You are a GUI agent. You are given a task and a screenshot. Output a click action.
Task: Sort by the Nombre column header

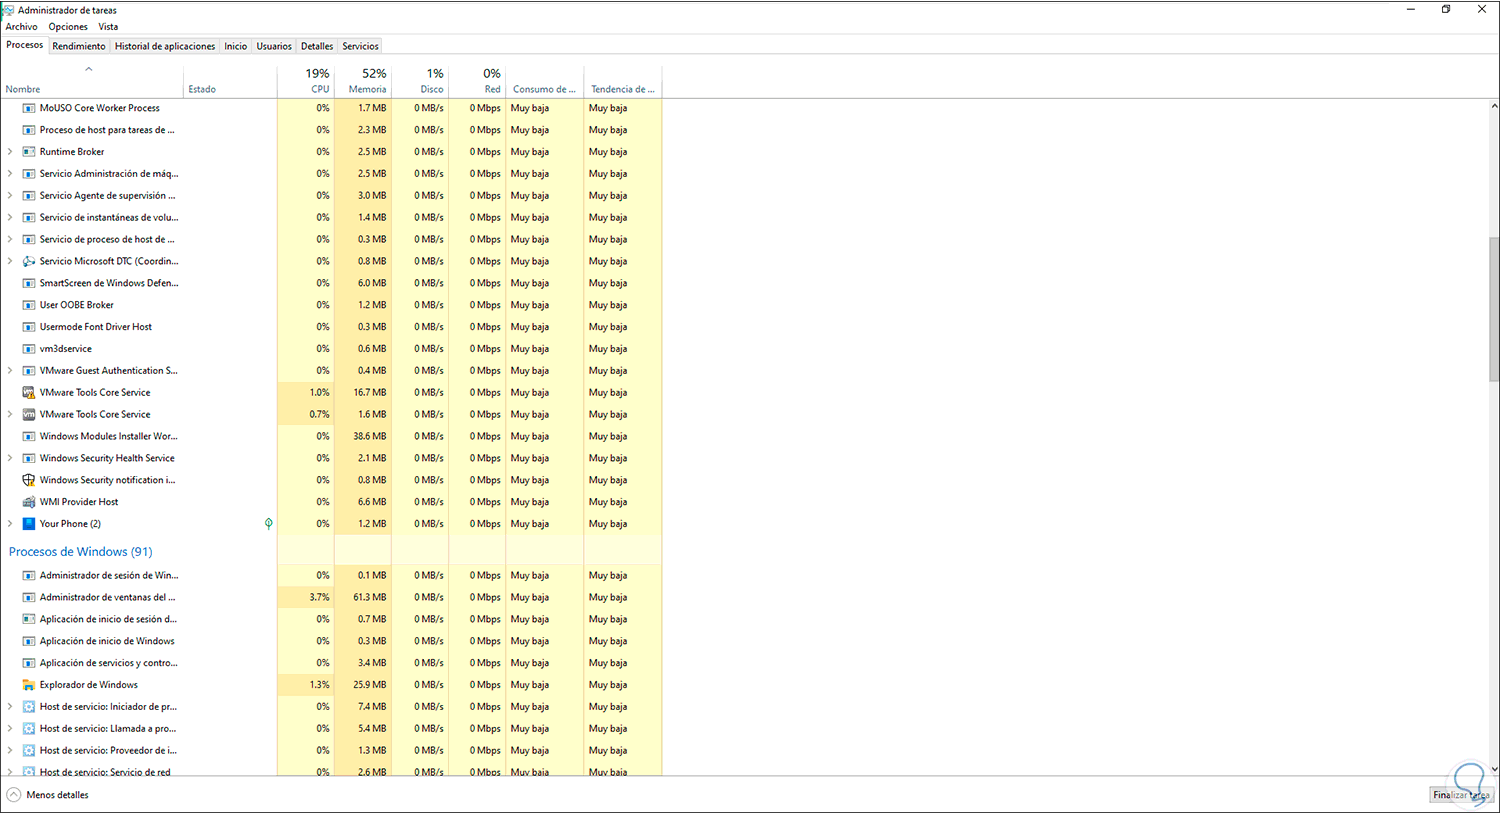[91, 81]
